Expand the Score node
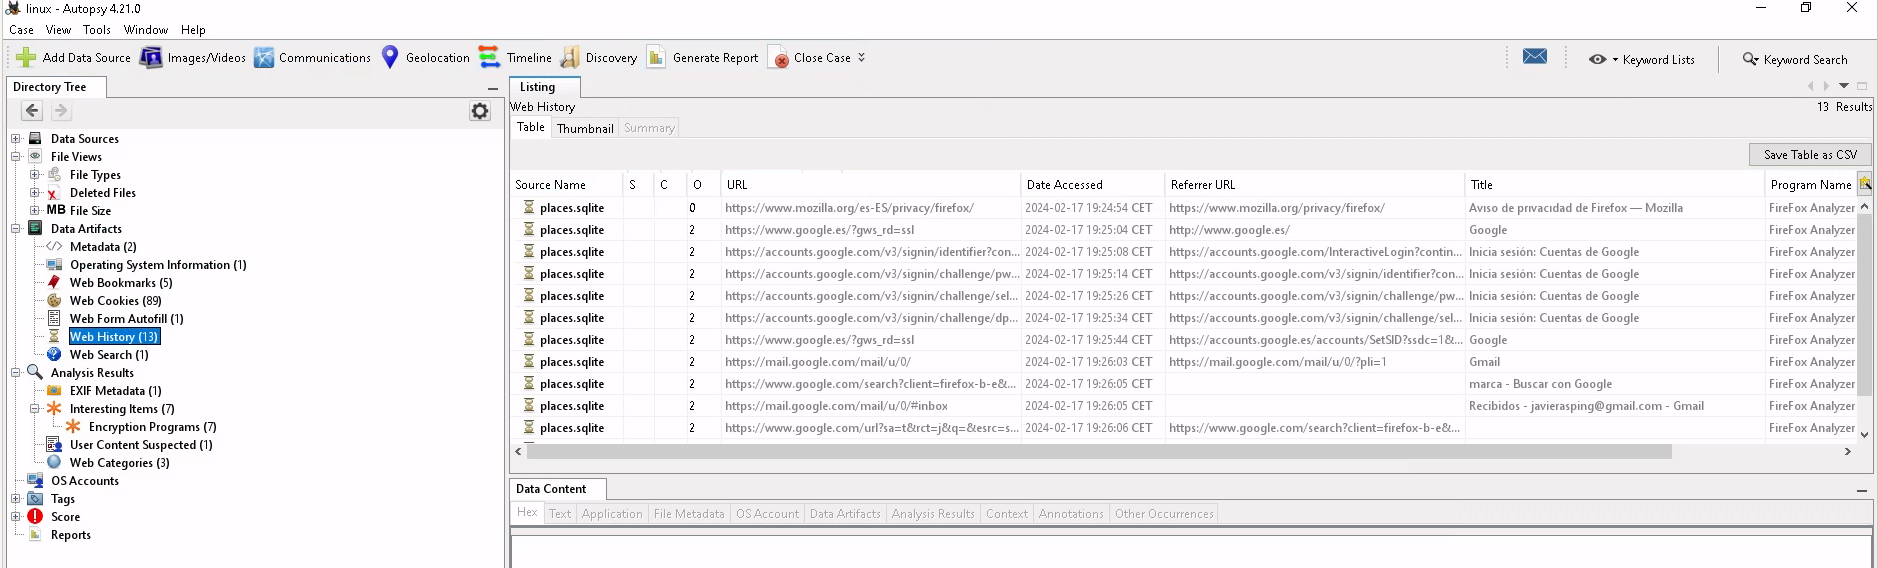The height and width of the screenshot is (568, 1878). (x=16, y=517)
